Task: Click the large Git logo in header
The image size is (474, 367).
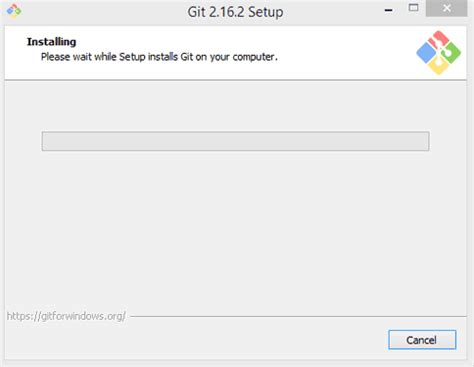Action: (x=438, y=53)
